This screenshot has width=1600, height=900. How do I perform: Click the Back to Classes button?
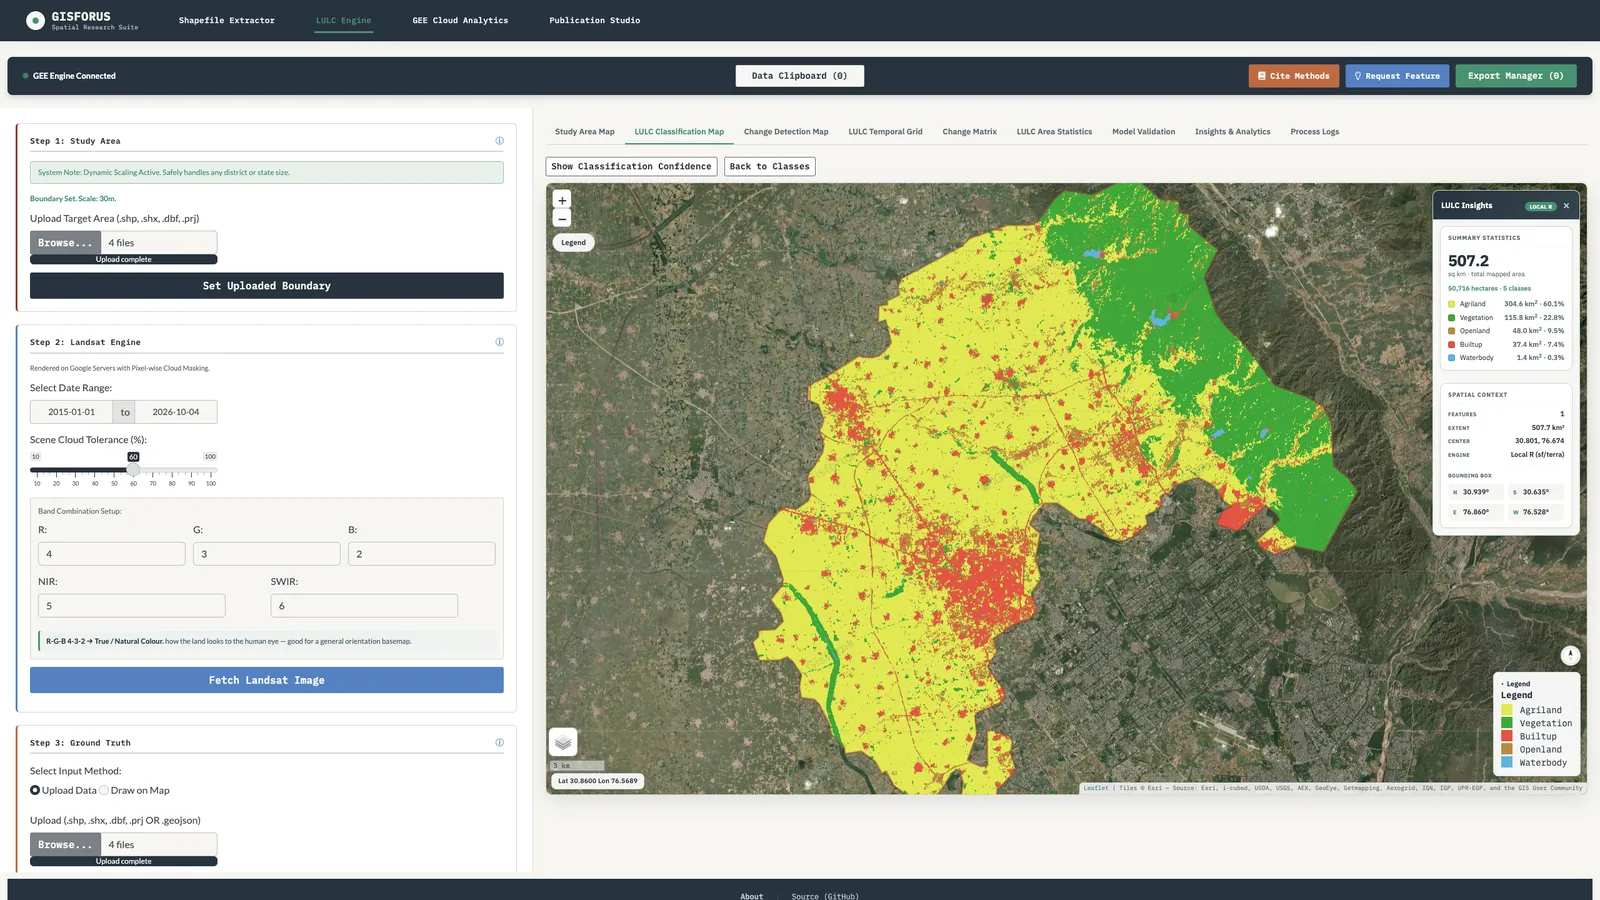770,167
